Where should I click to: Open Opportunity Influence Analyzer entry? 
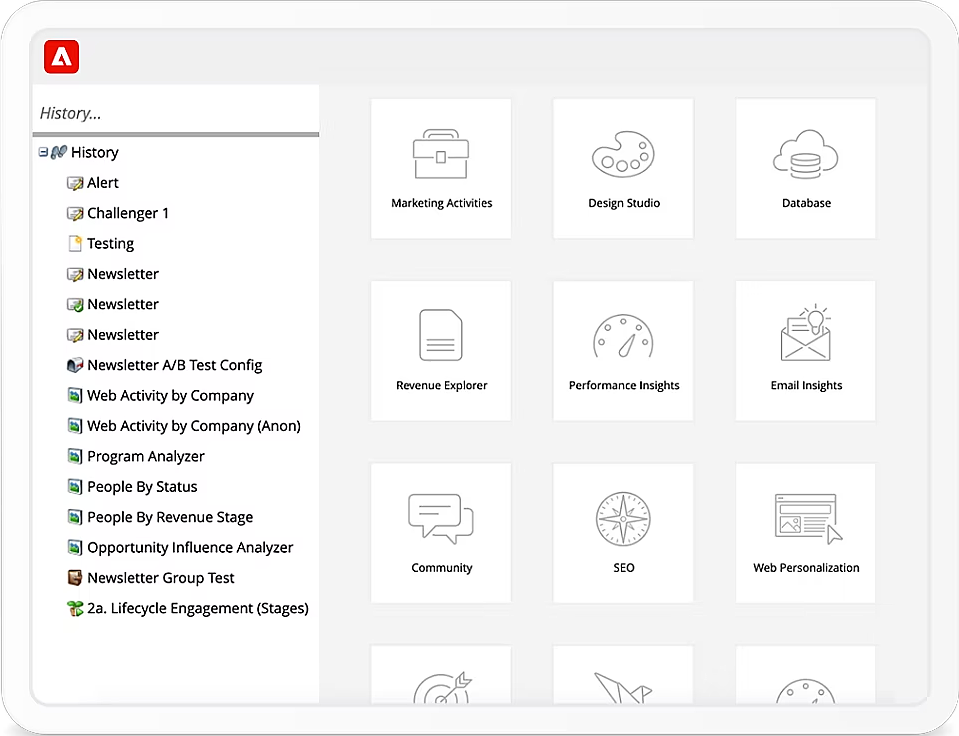tap(190, 548)
